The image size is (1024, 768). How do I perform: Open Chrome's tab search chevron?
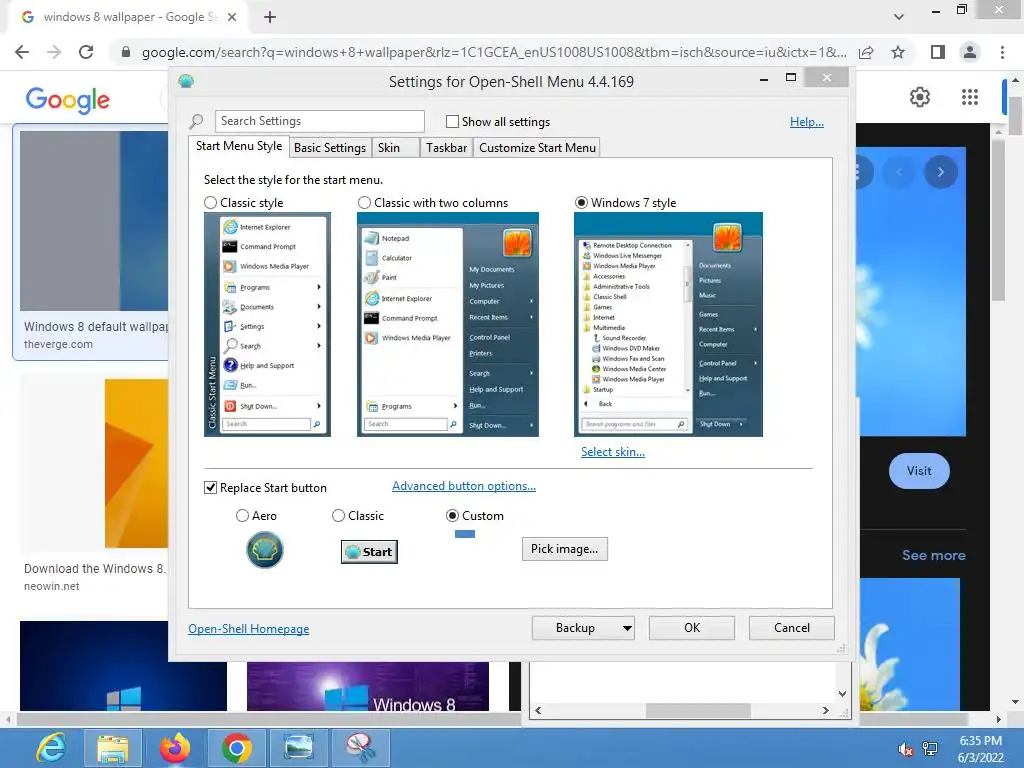pyautogui.click(x=899, y=17)
